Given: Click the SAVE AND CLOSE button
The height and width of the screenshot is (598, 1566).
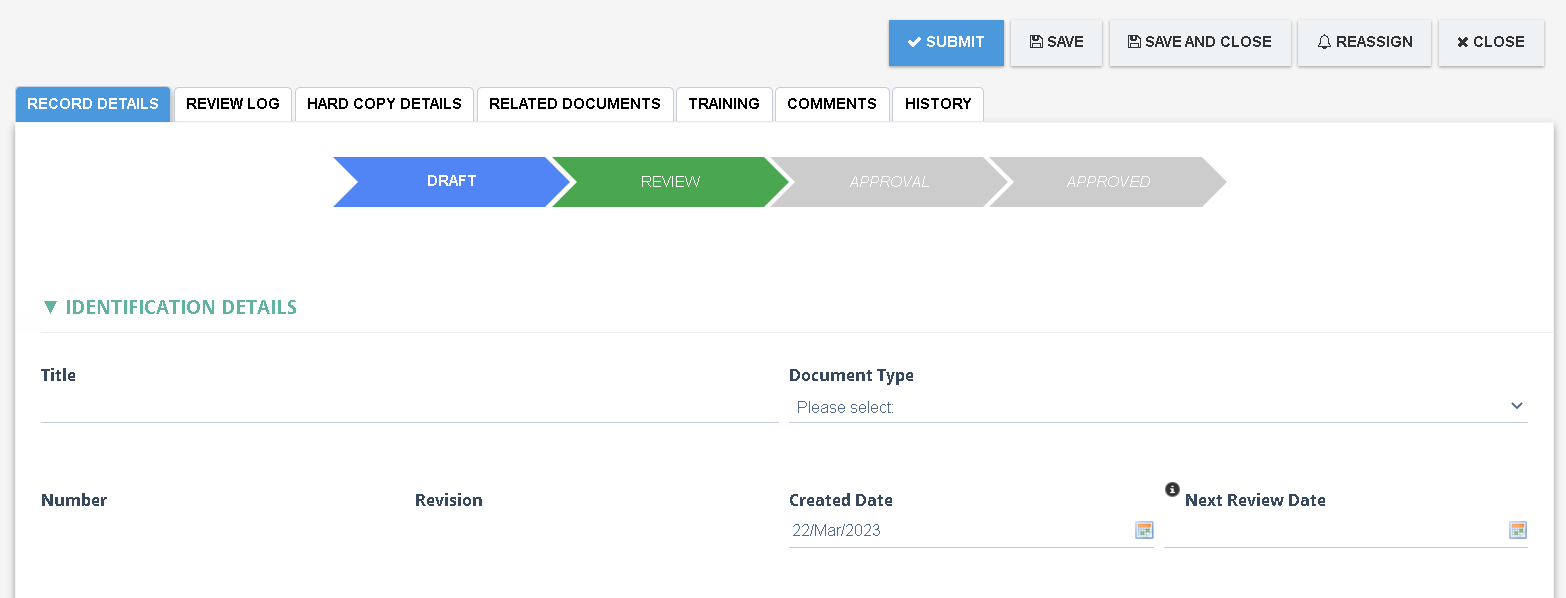Looking at the screenshot, I should (1200, 42).
